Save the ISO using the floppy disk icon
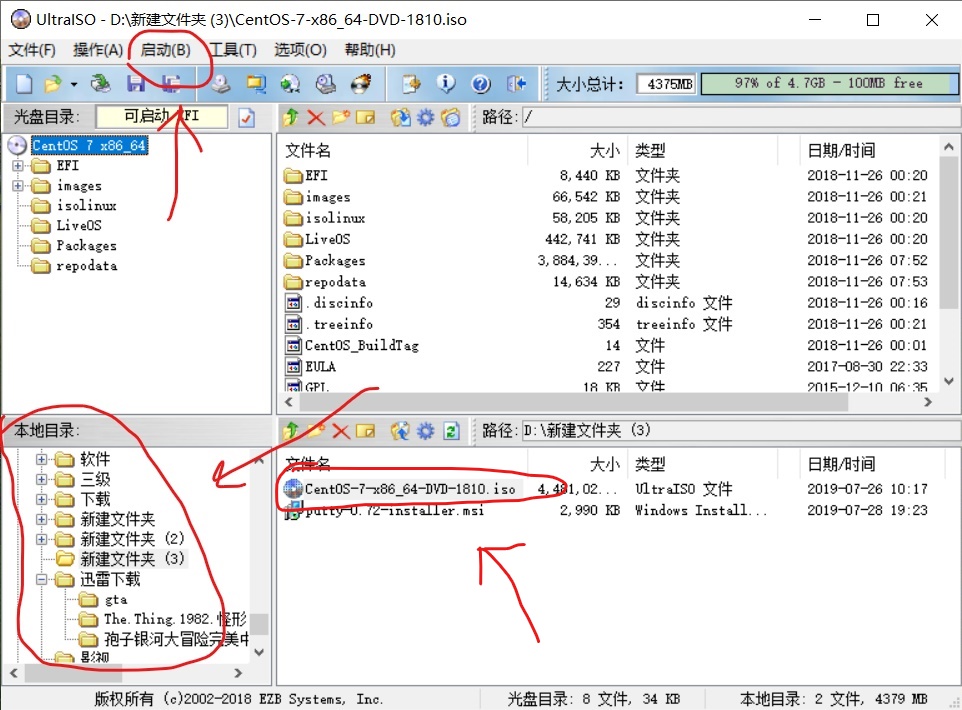The height and width of the screenshot is (710, 962). (x=136, y=83)
